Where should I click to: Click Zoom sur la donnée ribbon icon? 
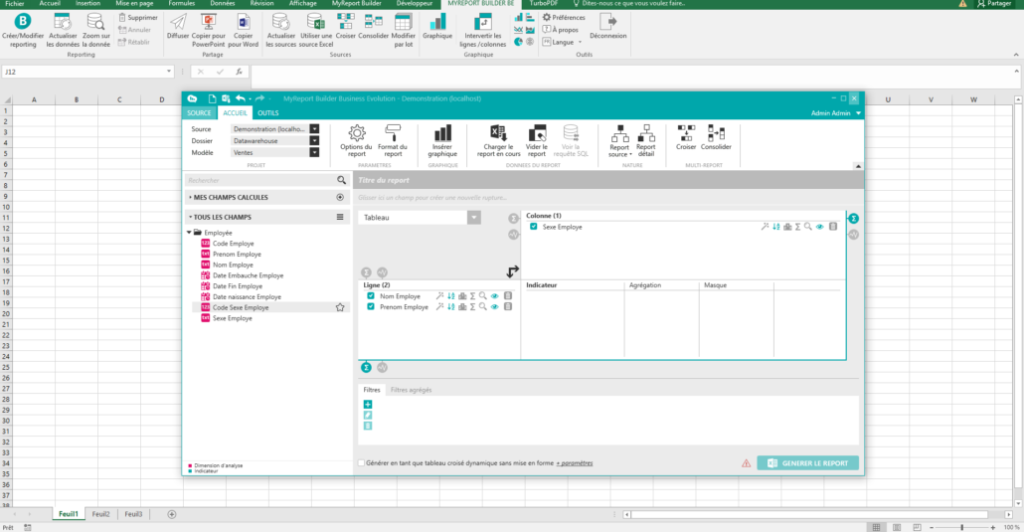pyautogui.click(x=96, y=31)
